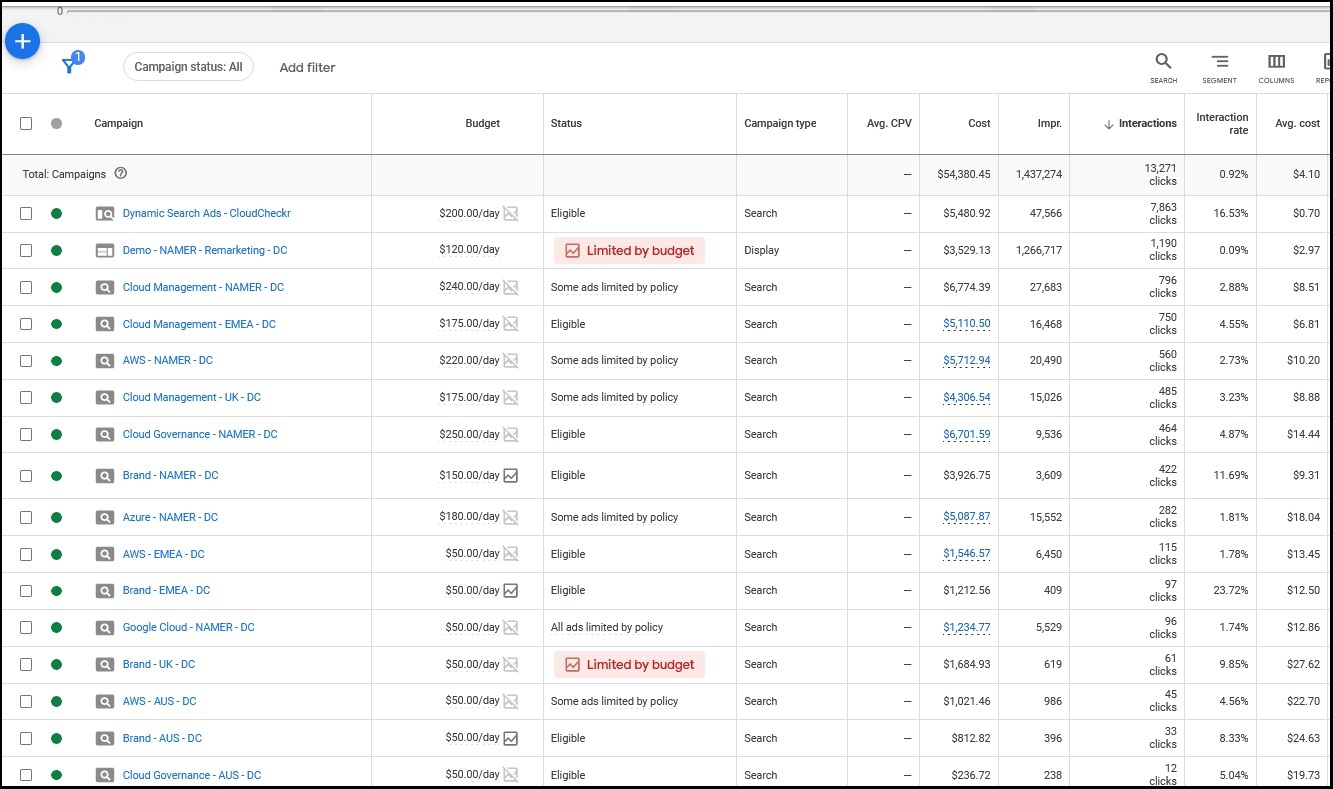Image resolution: width=1333 pixels, height=789 pixels.
Task: Check the AWS - NAMER - DC row checkbox
Action: point(26,361)
